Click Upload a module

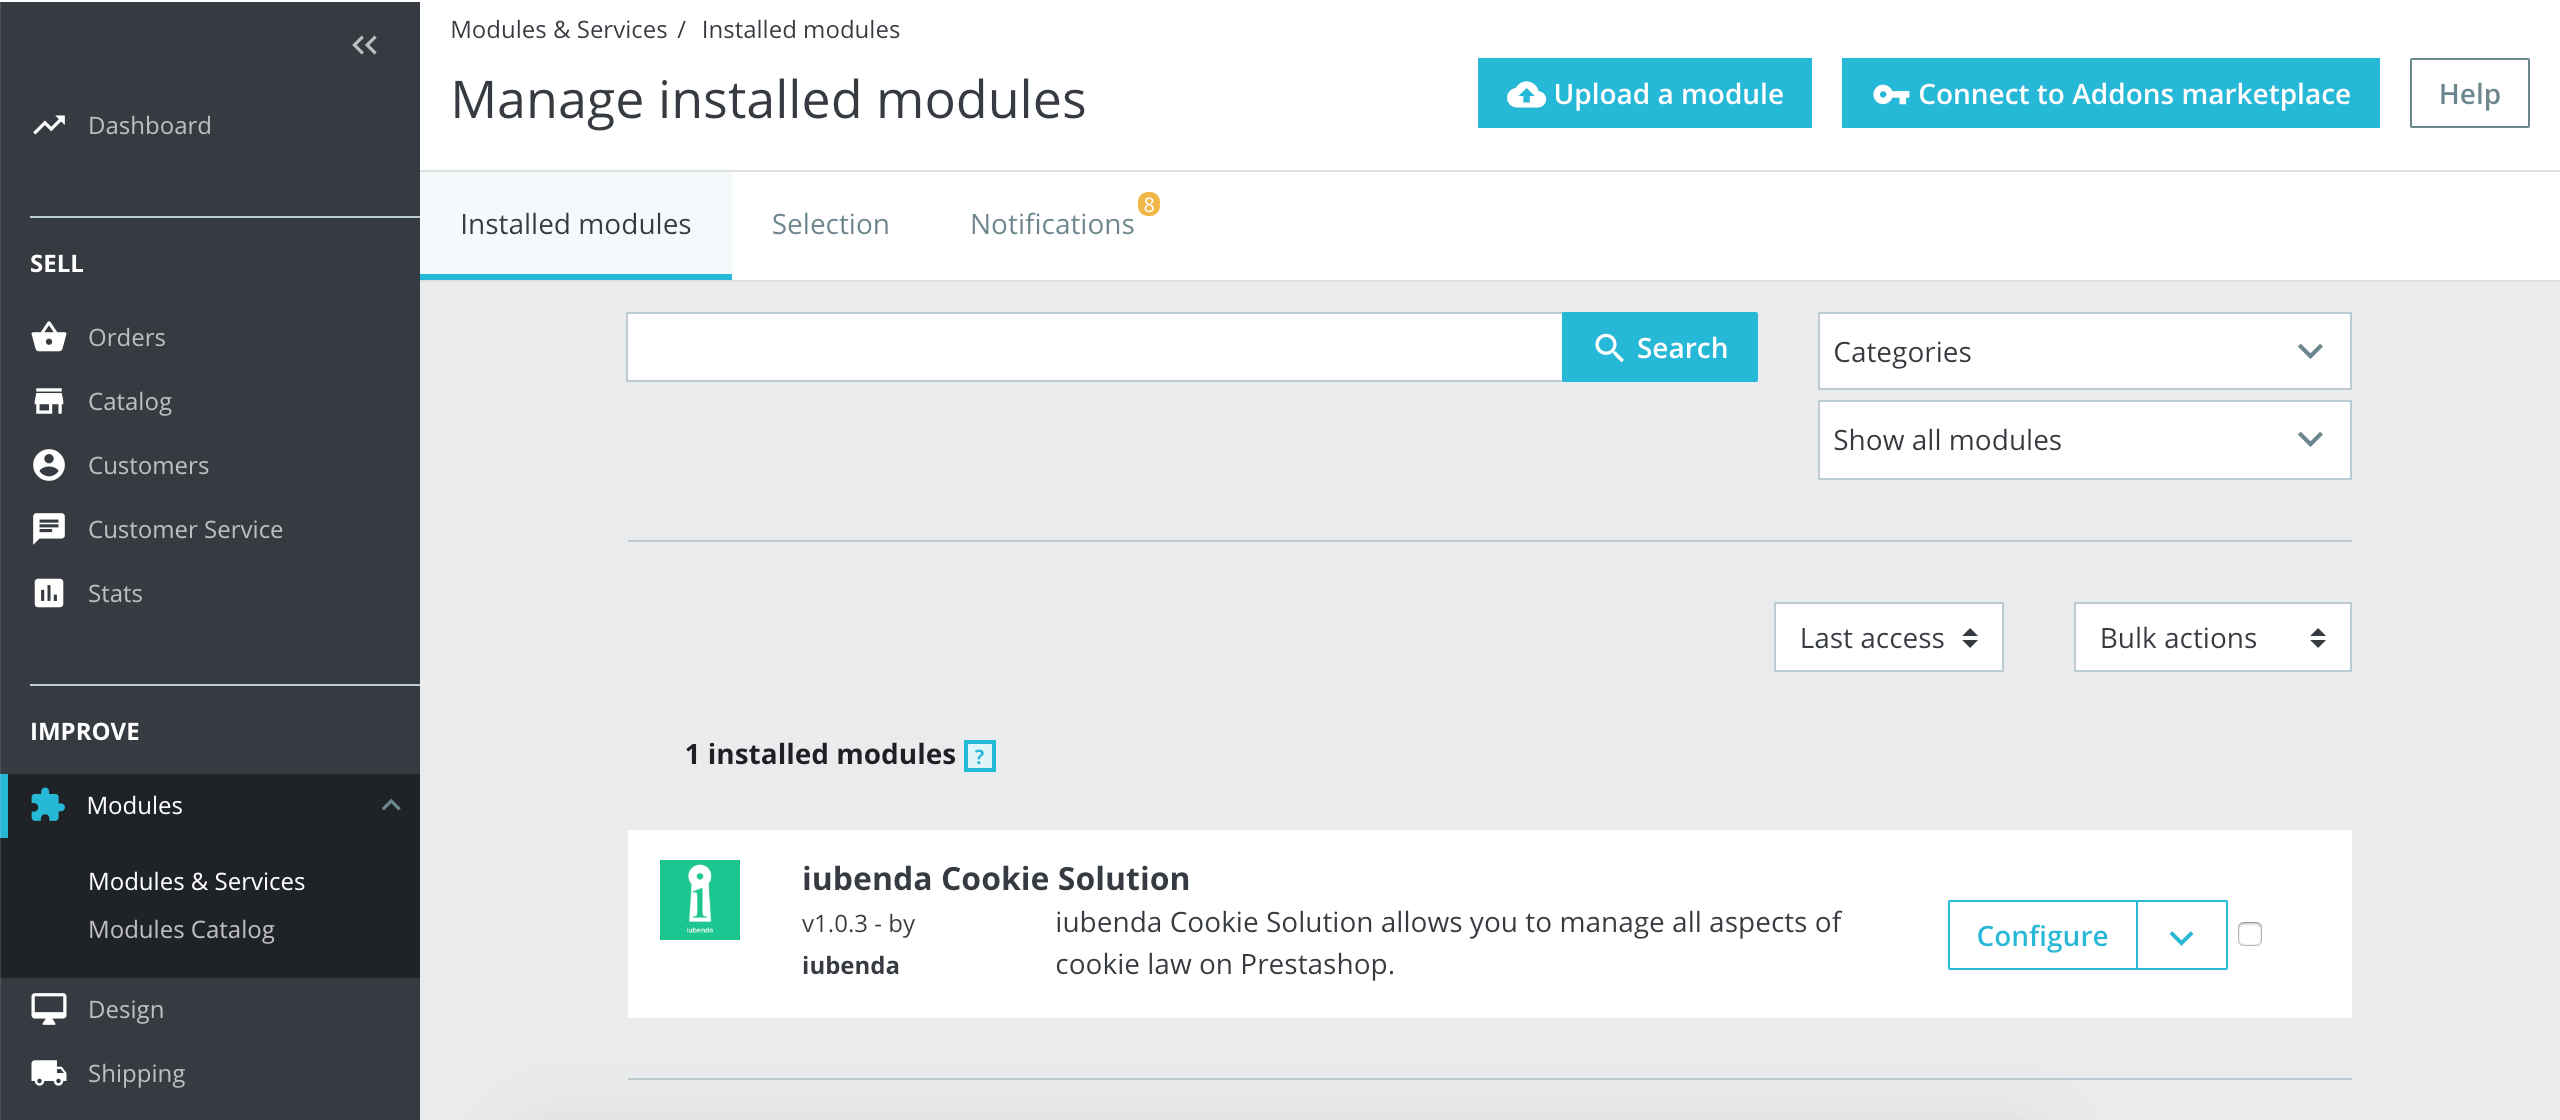(x=1643, y=93)
